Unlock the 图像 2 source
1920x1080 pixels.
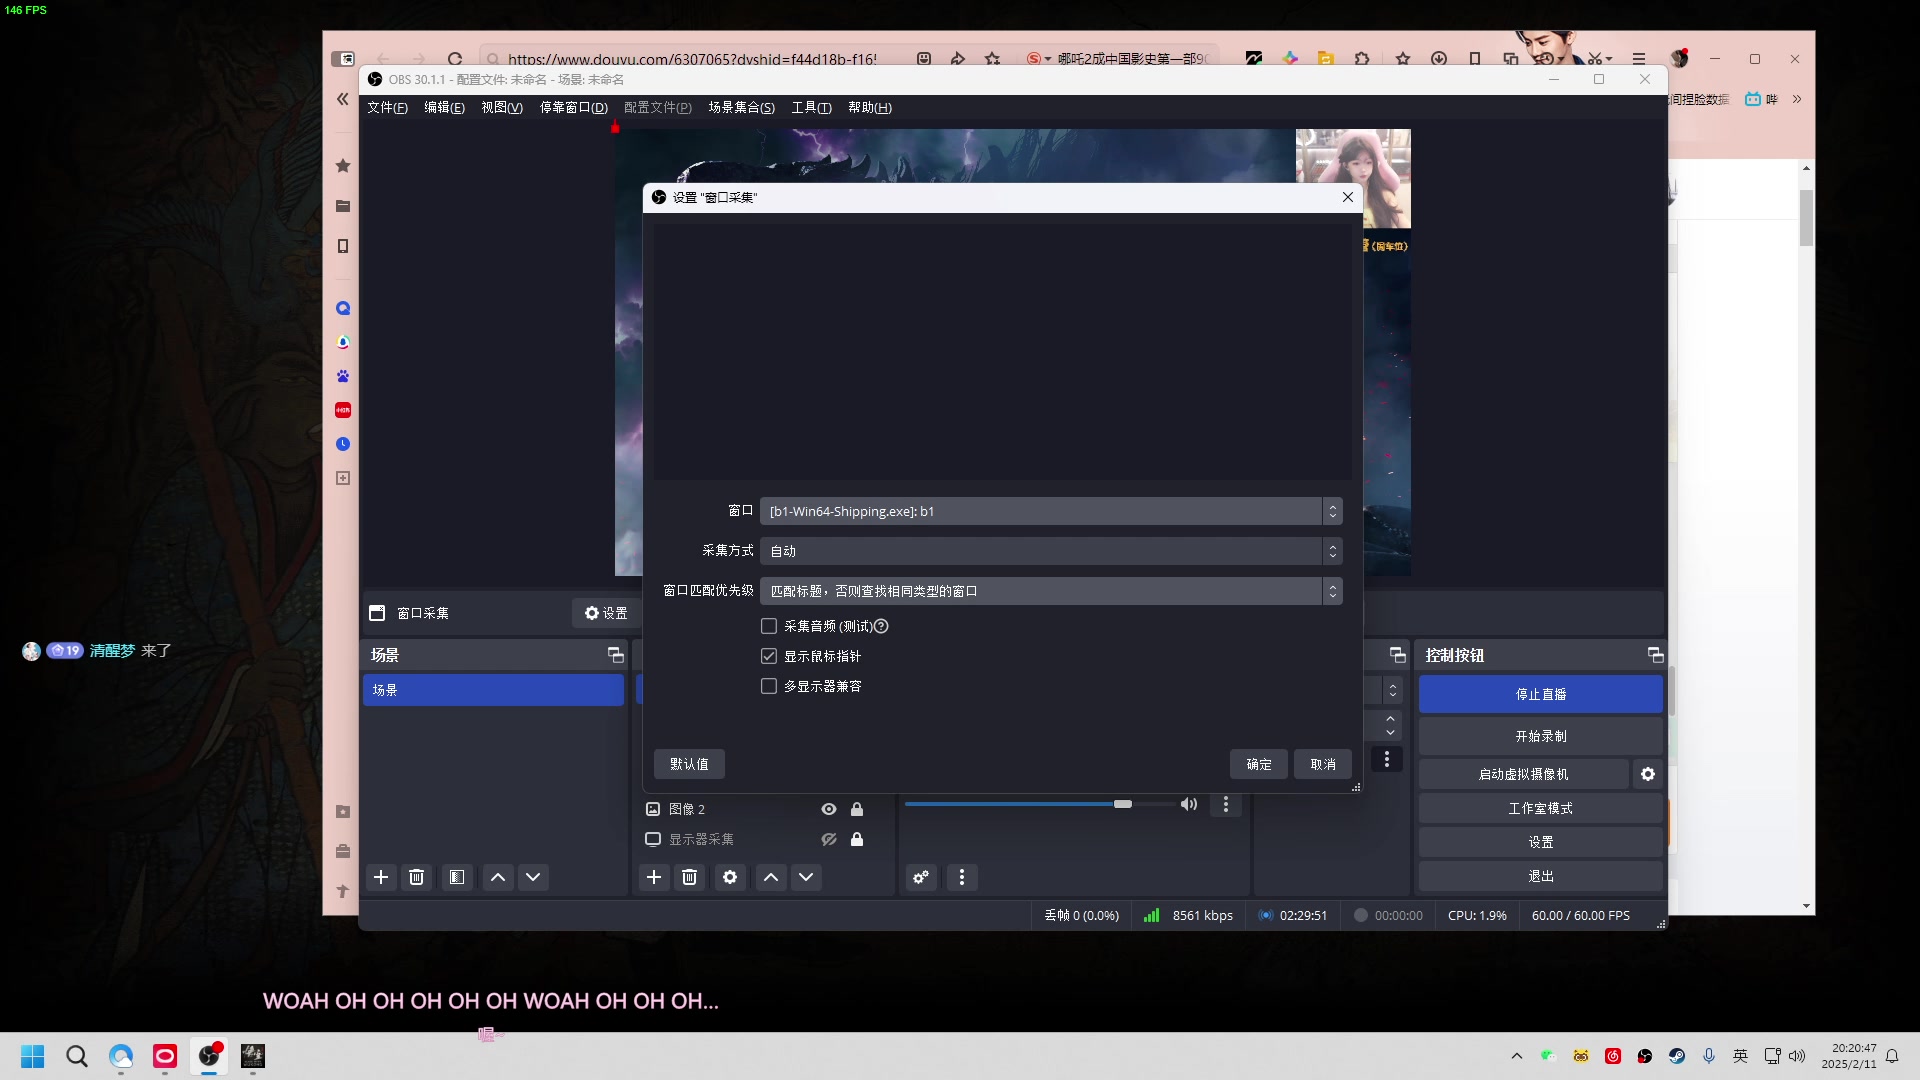[x=857, y=809]
